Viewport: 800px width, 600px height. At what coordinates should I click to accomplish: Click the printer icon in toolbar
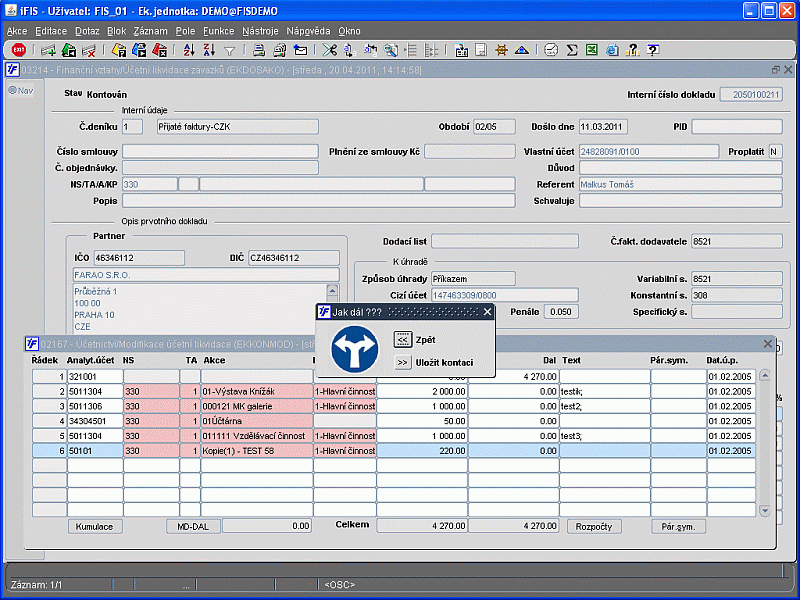tap(259, 50)
